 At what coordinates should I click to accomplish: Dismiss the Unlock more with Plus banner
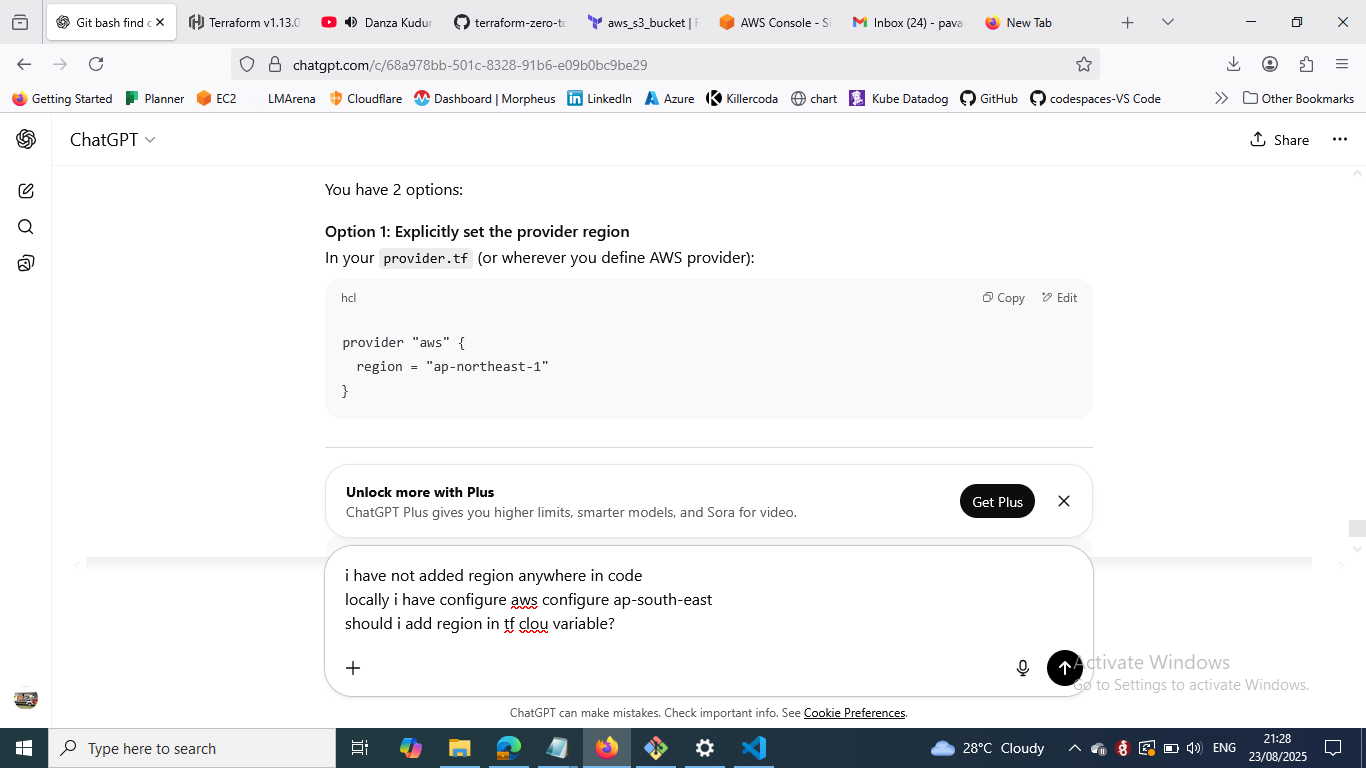pos(1064,501)
